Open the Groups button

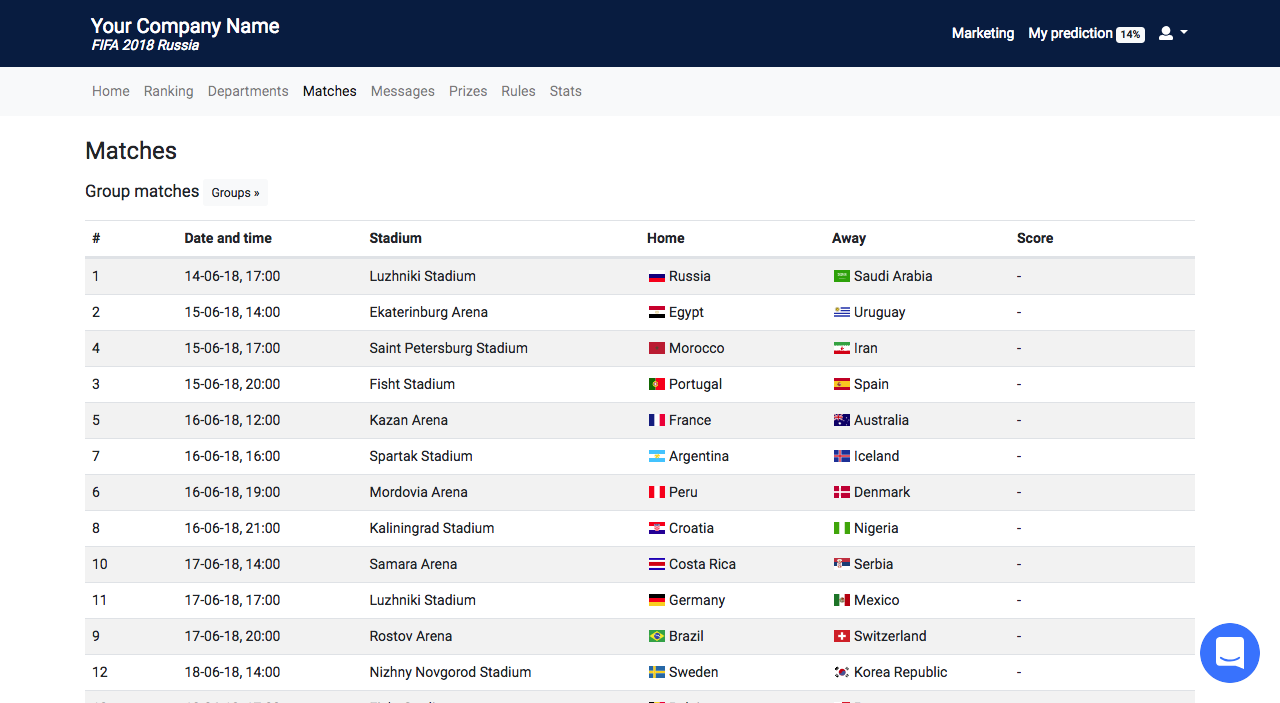pyautogui.click(x=235, y=193)
